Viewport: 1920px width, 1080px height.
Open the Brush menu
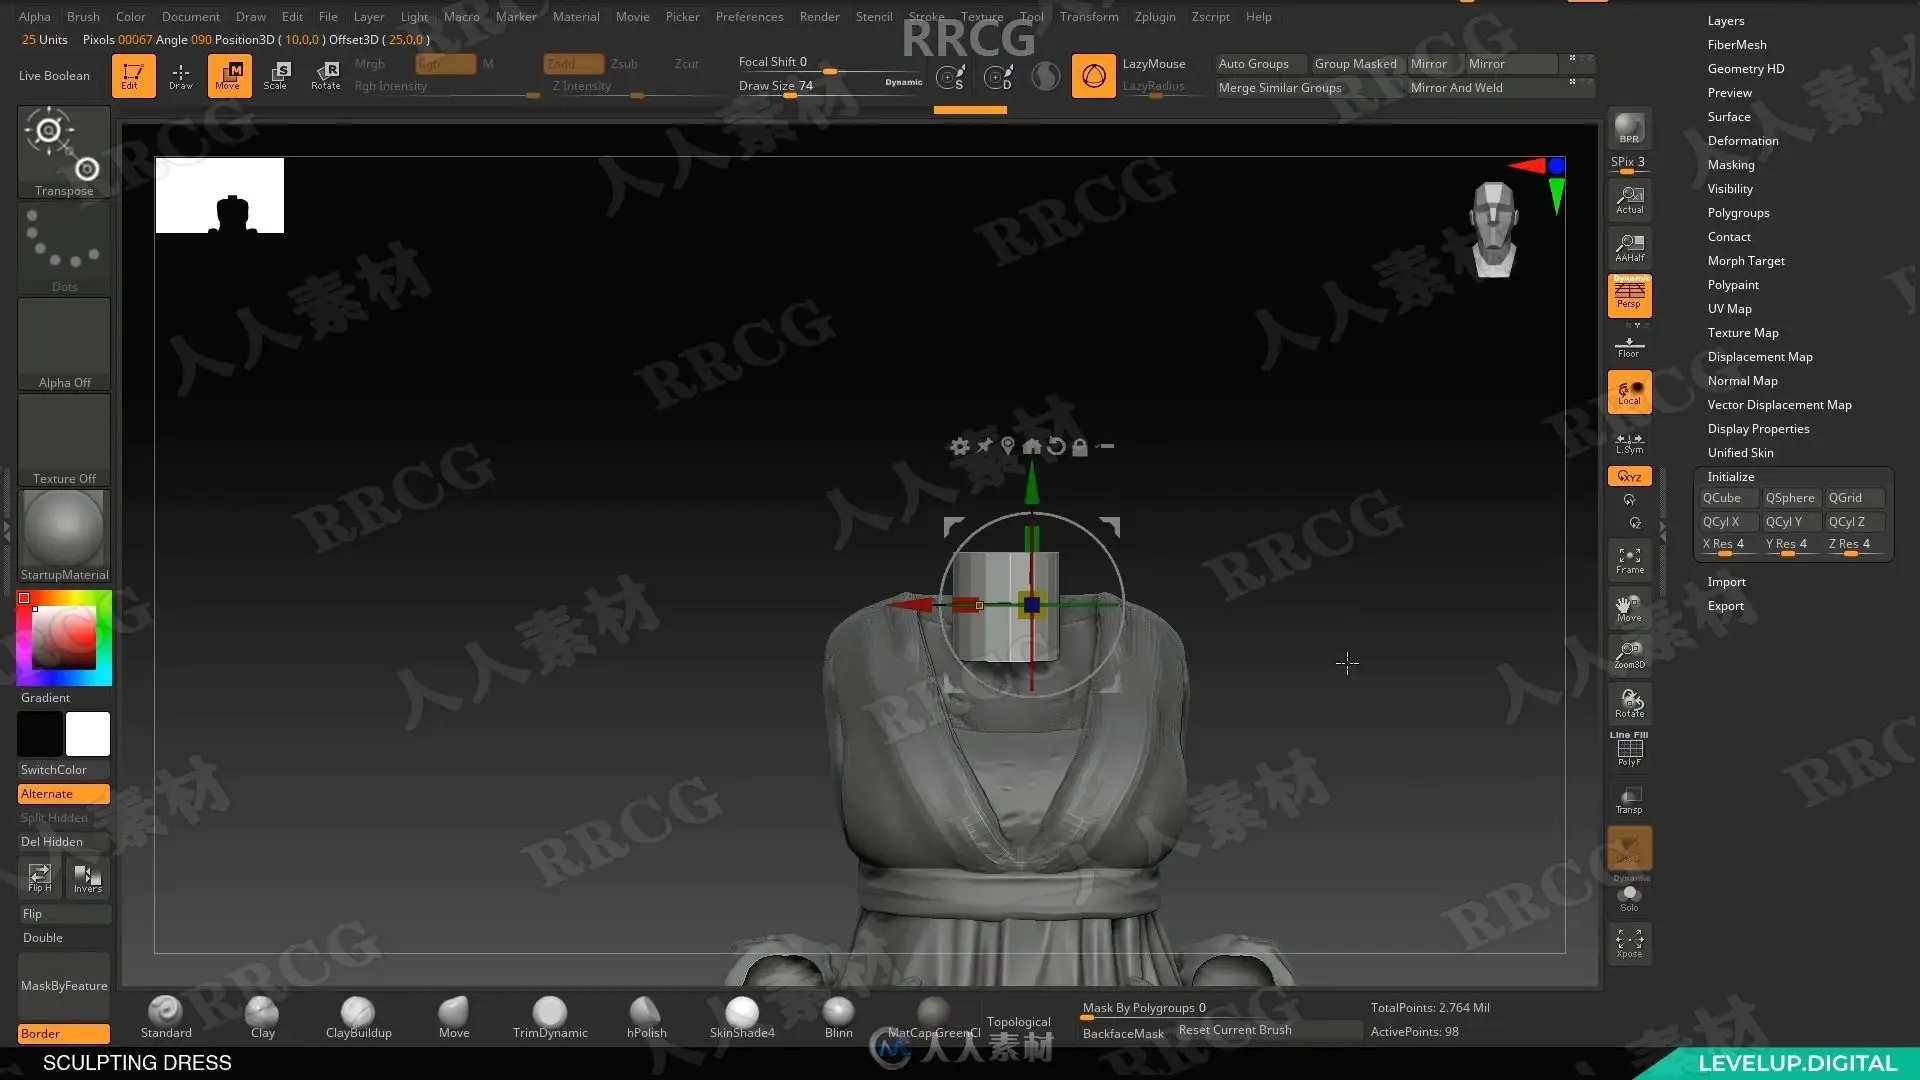click(x=83, y=16)
